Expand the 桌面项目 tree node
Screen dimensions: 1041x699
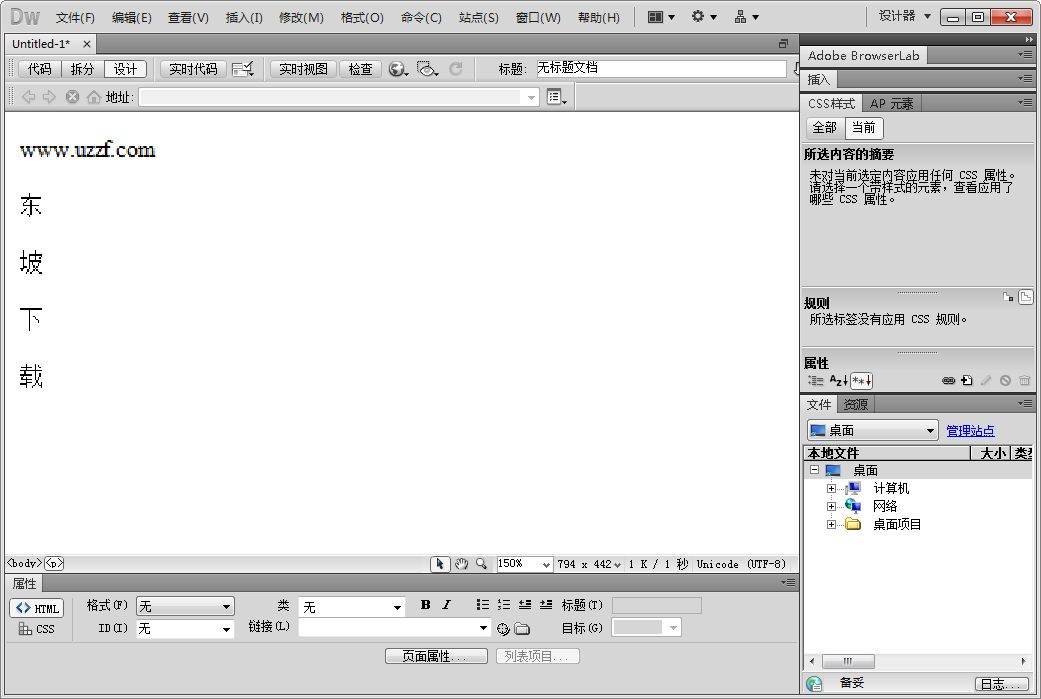coord(831,524)
